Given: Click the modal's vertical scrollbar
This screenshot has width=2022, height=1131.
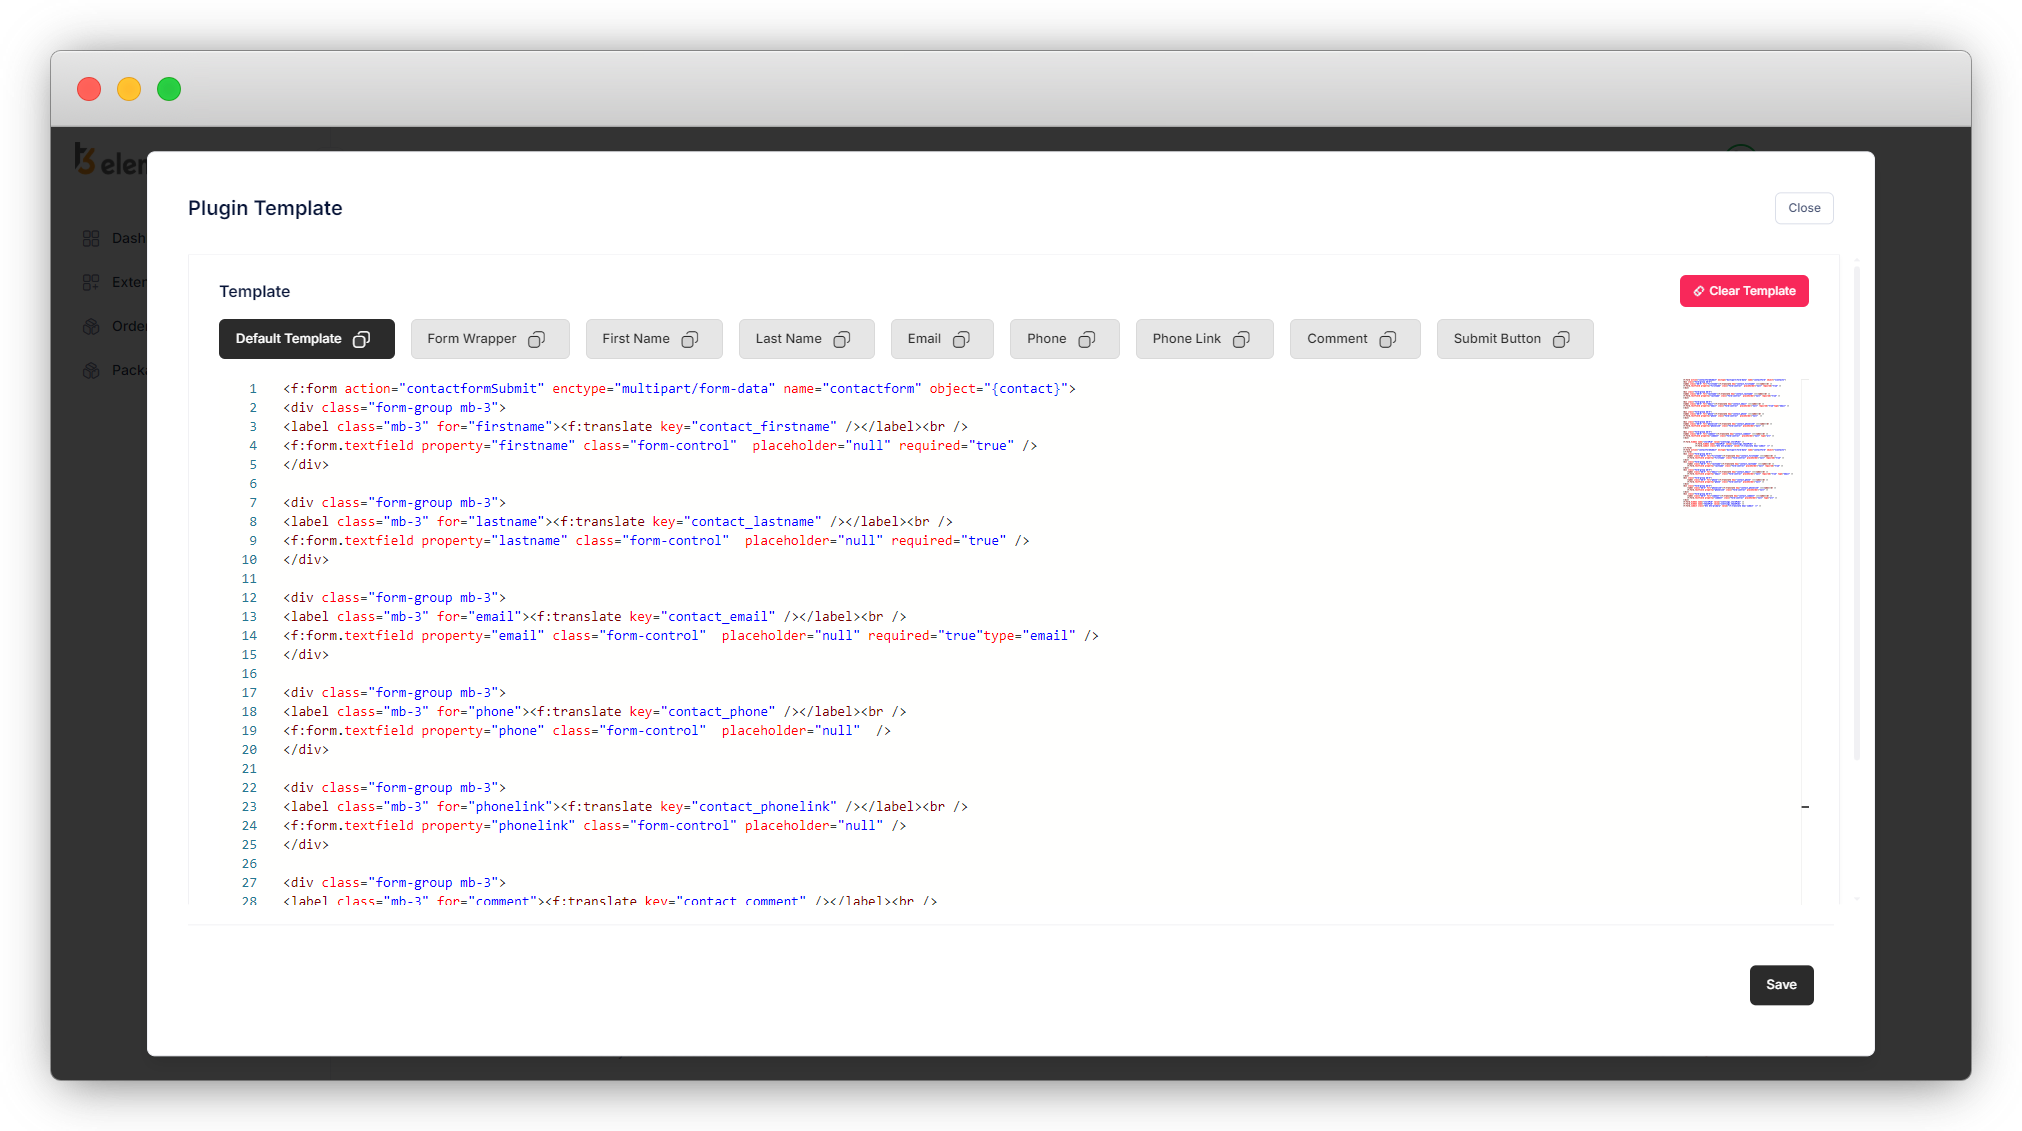Looking at the screenshot, I should (1857, 510).
